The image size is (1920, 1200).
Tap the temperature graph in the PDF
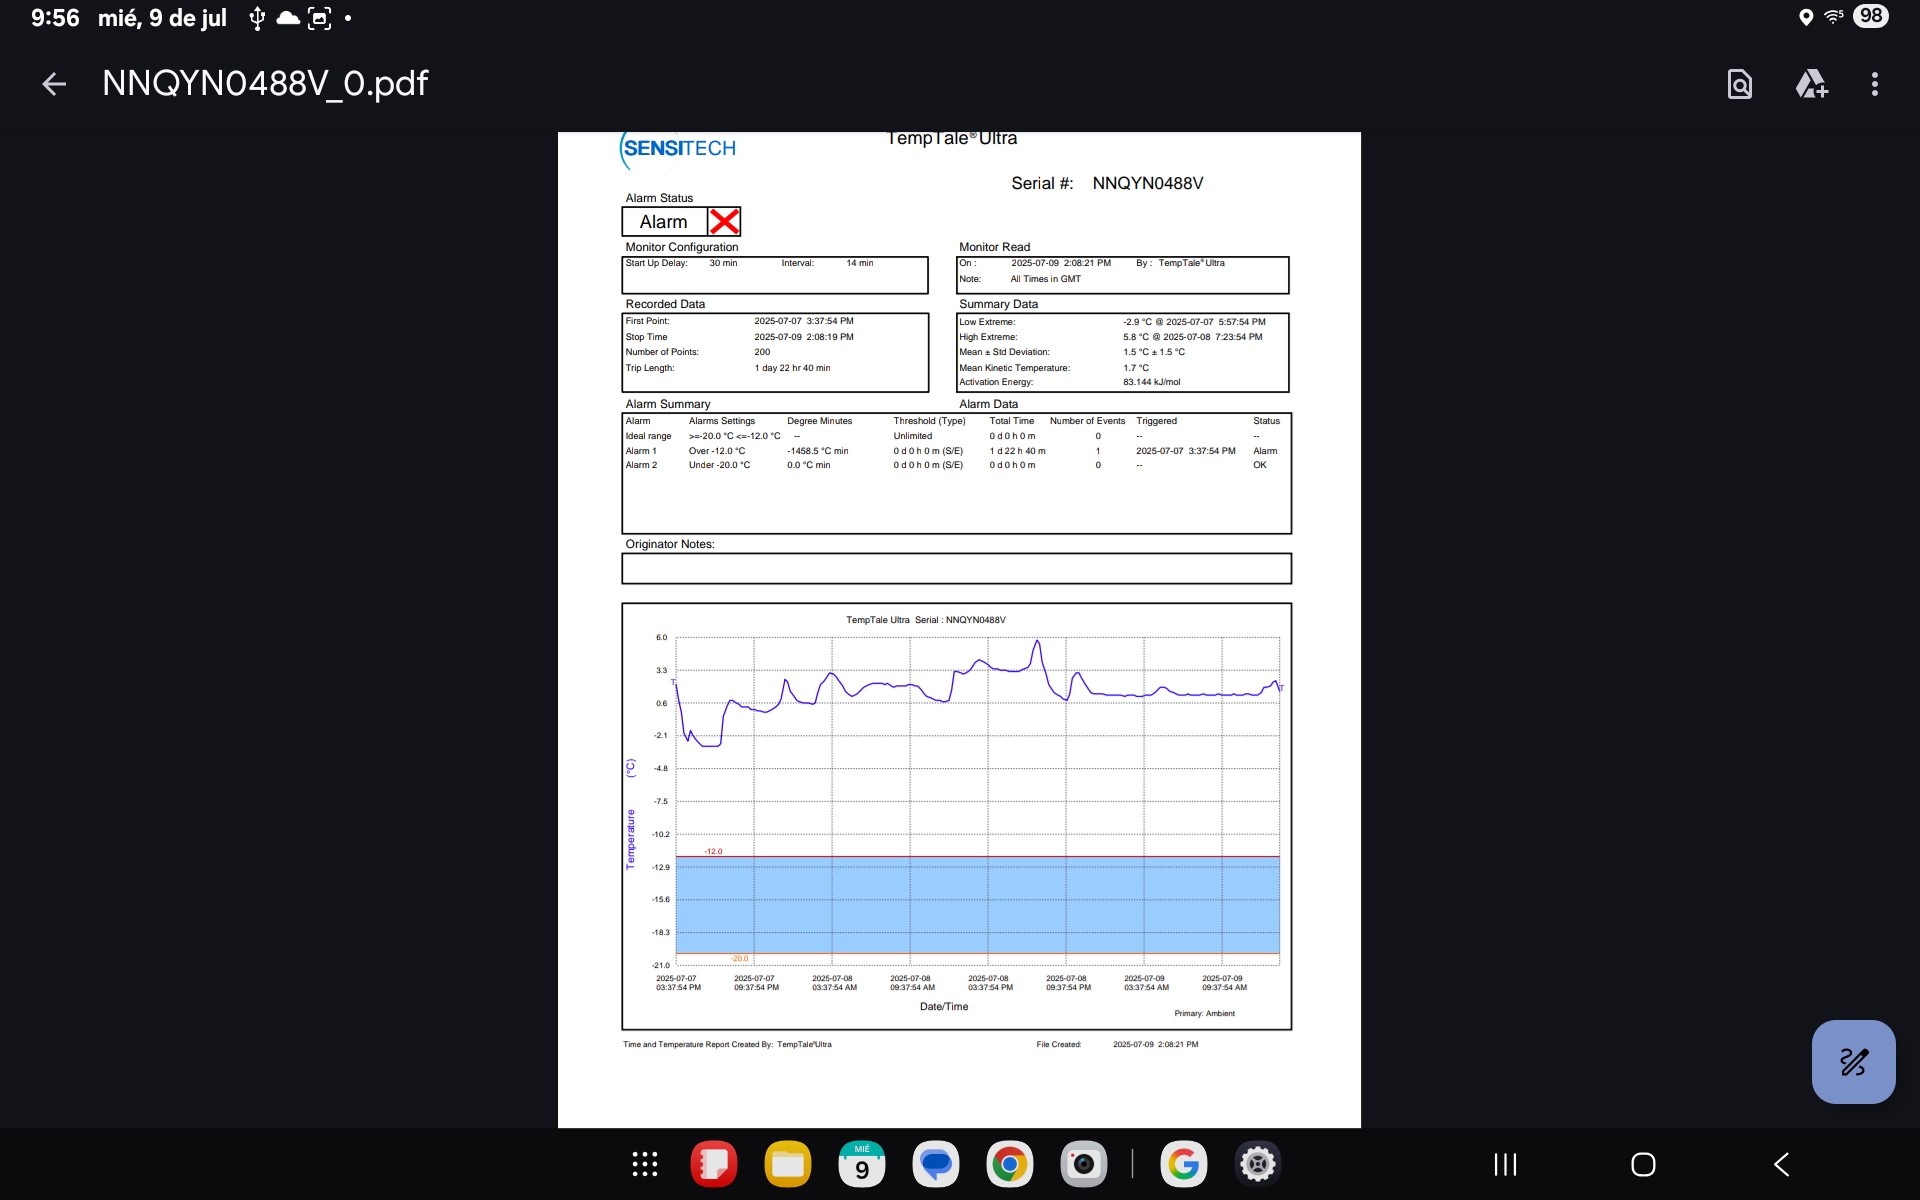[x=977, y=800]
